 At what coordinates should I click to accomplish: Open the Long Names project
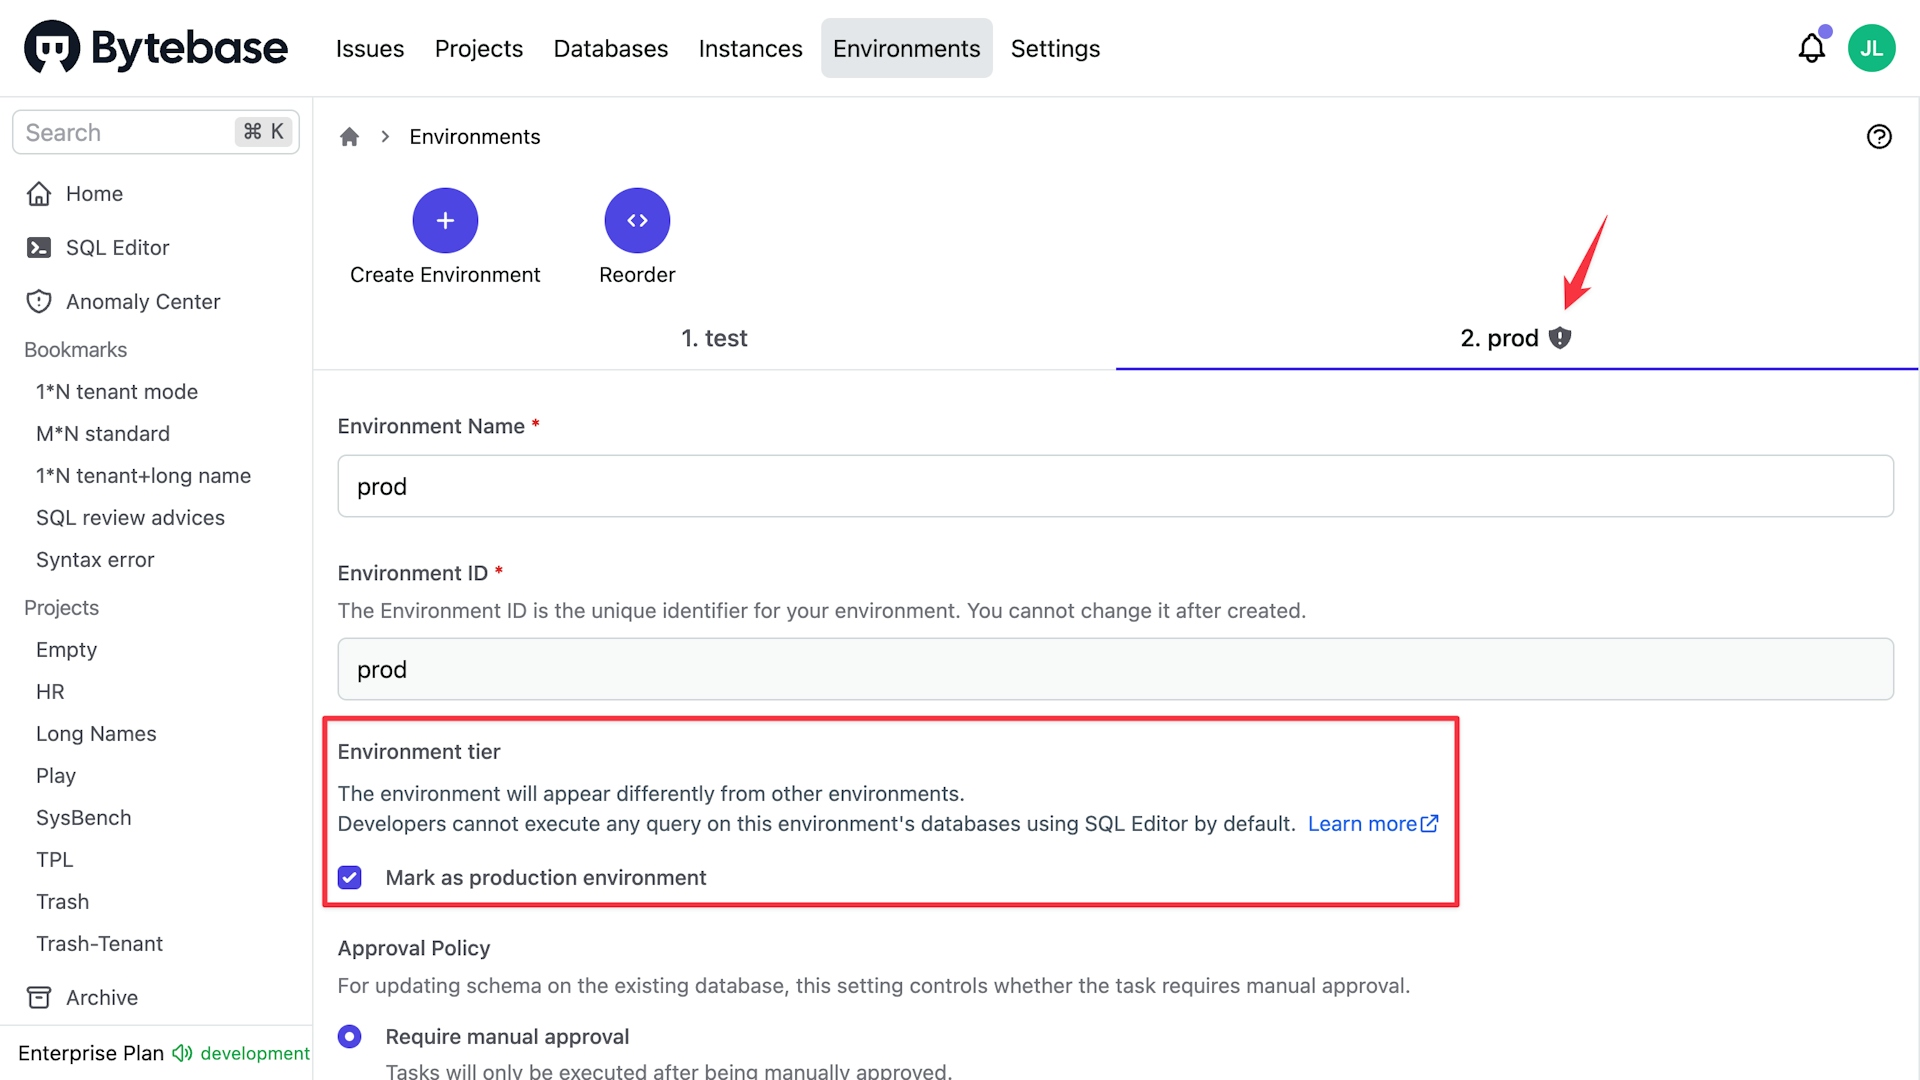point(96,734)
